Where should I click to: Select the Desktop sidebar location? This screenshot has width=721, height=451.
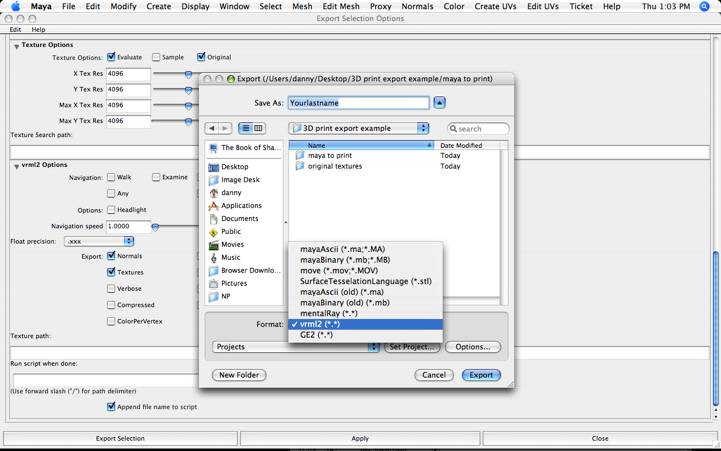coord(234,167)
